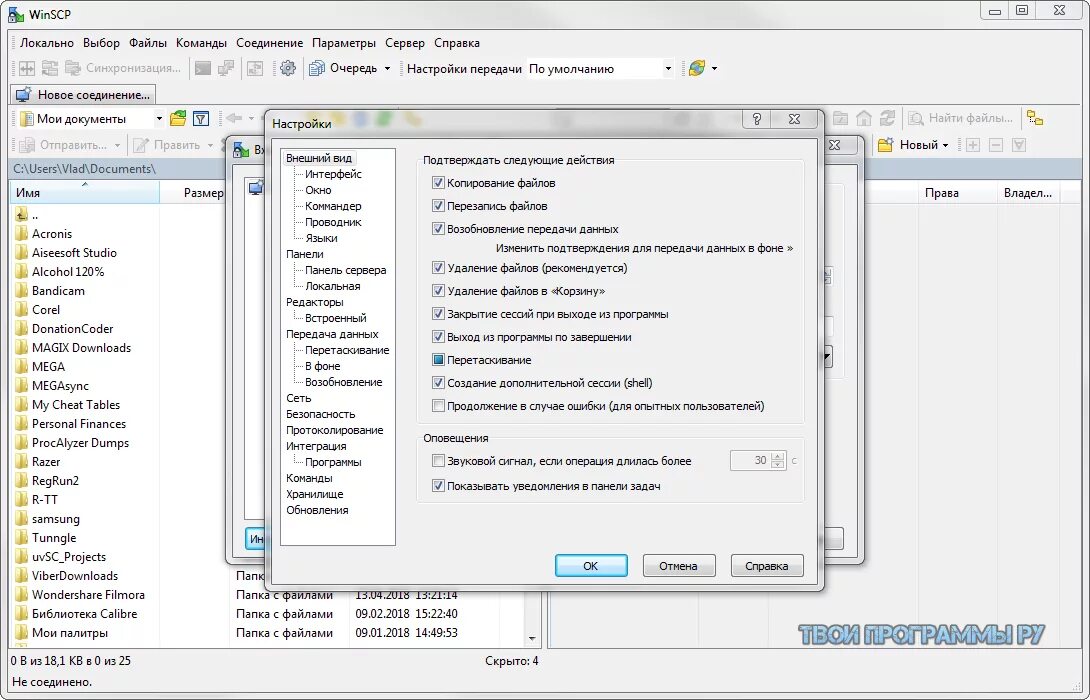The height and width of the screenshot is (700, 1090).
Task: Select the Новое соединение session tab
Action: (x=83, y=95)
